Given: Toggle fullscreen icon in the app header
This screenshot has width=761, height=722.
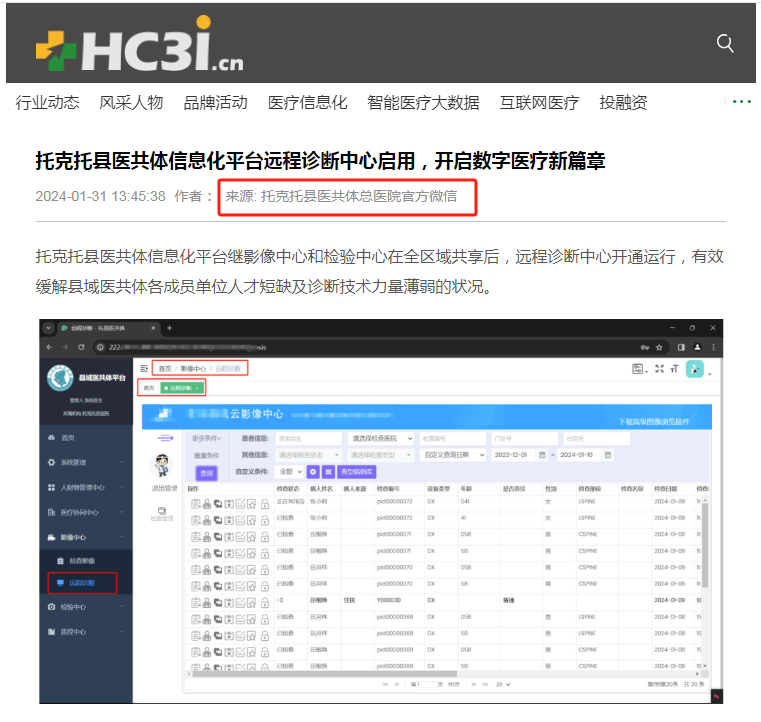Looking at the screenshot, I should (659, 369).
